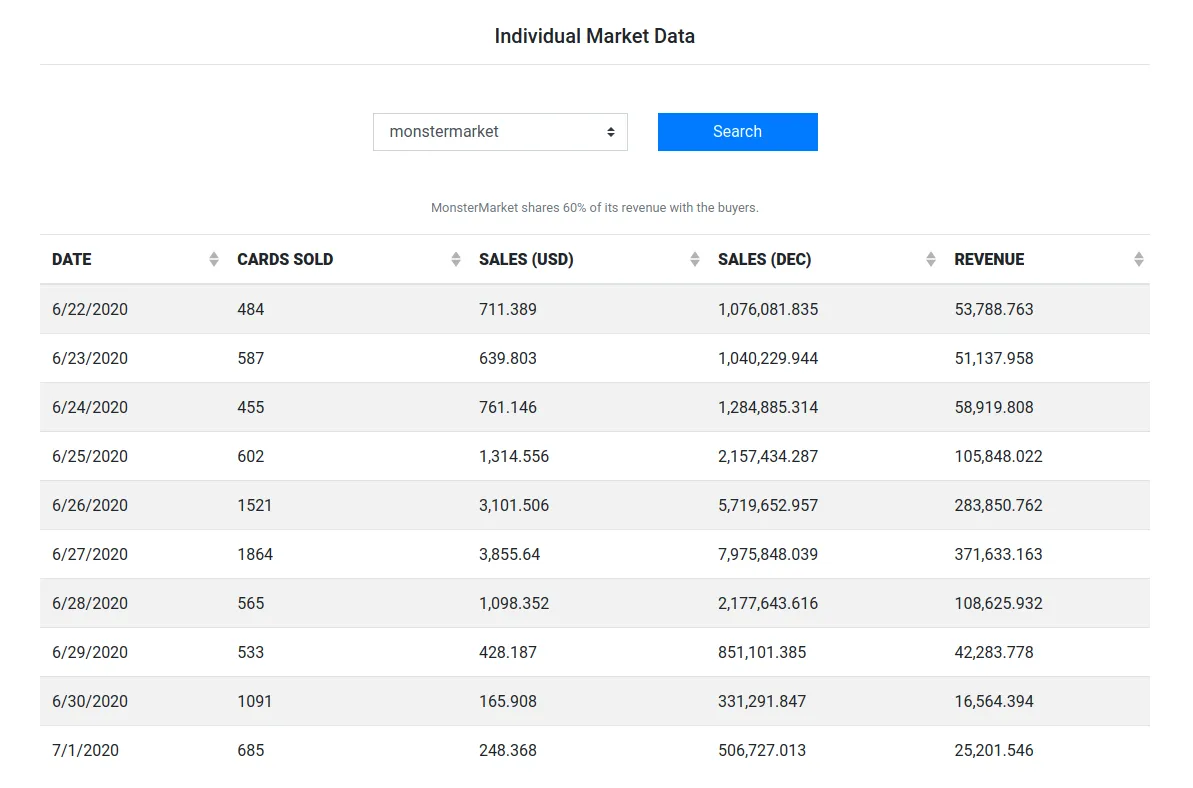Viewport: 1193px width, 788px height.
Task: Select the 7/1/2020 row date
Action: pyautogui.click(x=85, y=751)
